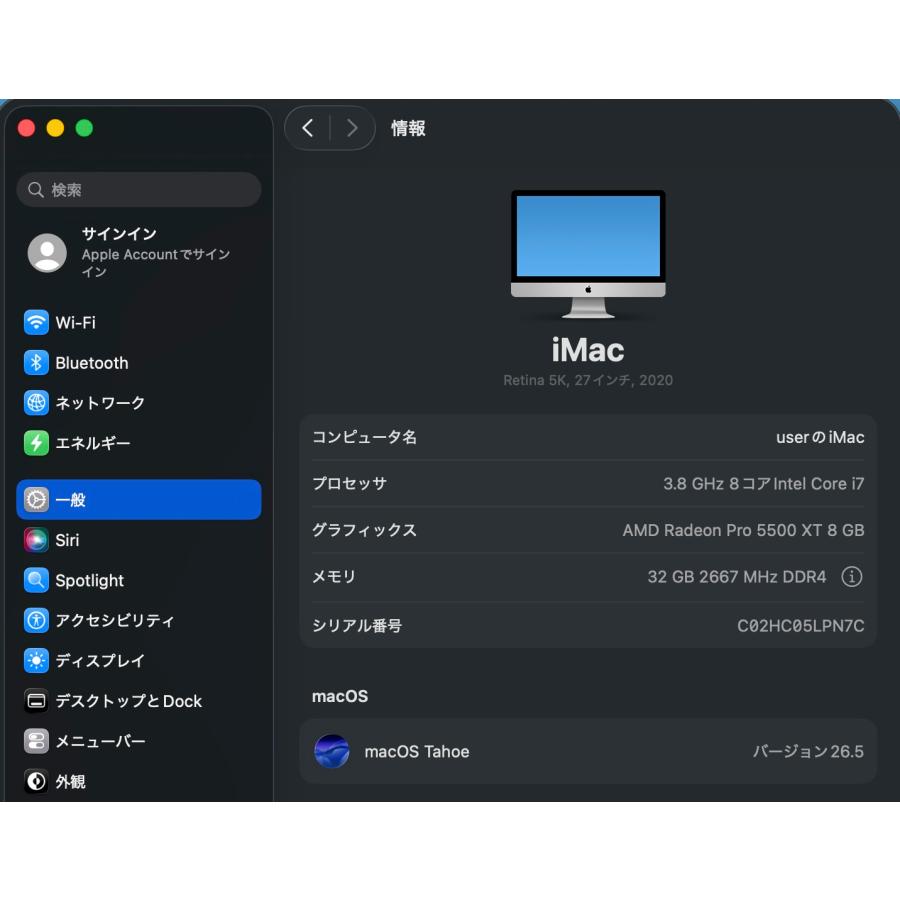Screen dimensions: 900x900
Task: Click the Retina 5K, 27インチ, 2020 subtitle
Action: click(588, 380)
